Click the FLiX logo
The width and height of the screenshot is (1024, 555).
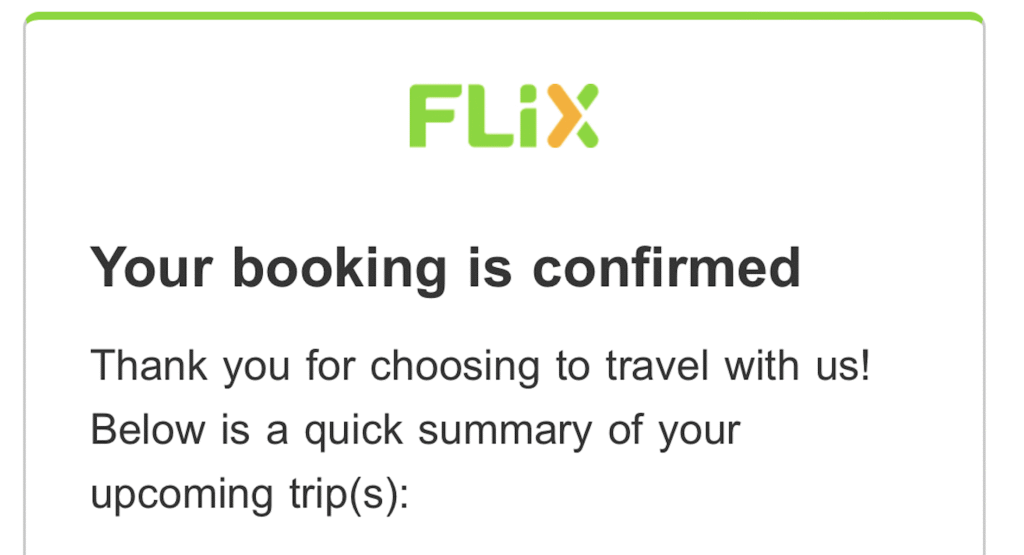(504, 116)
